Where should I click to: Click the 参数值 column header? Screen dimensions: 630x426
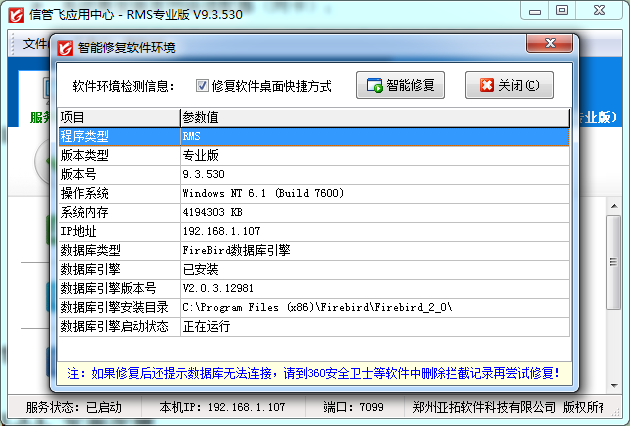[x=374, y=118]
